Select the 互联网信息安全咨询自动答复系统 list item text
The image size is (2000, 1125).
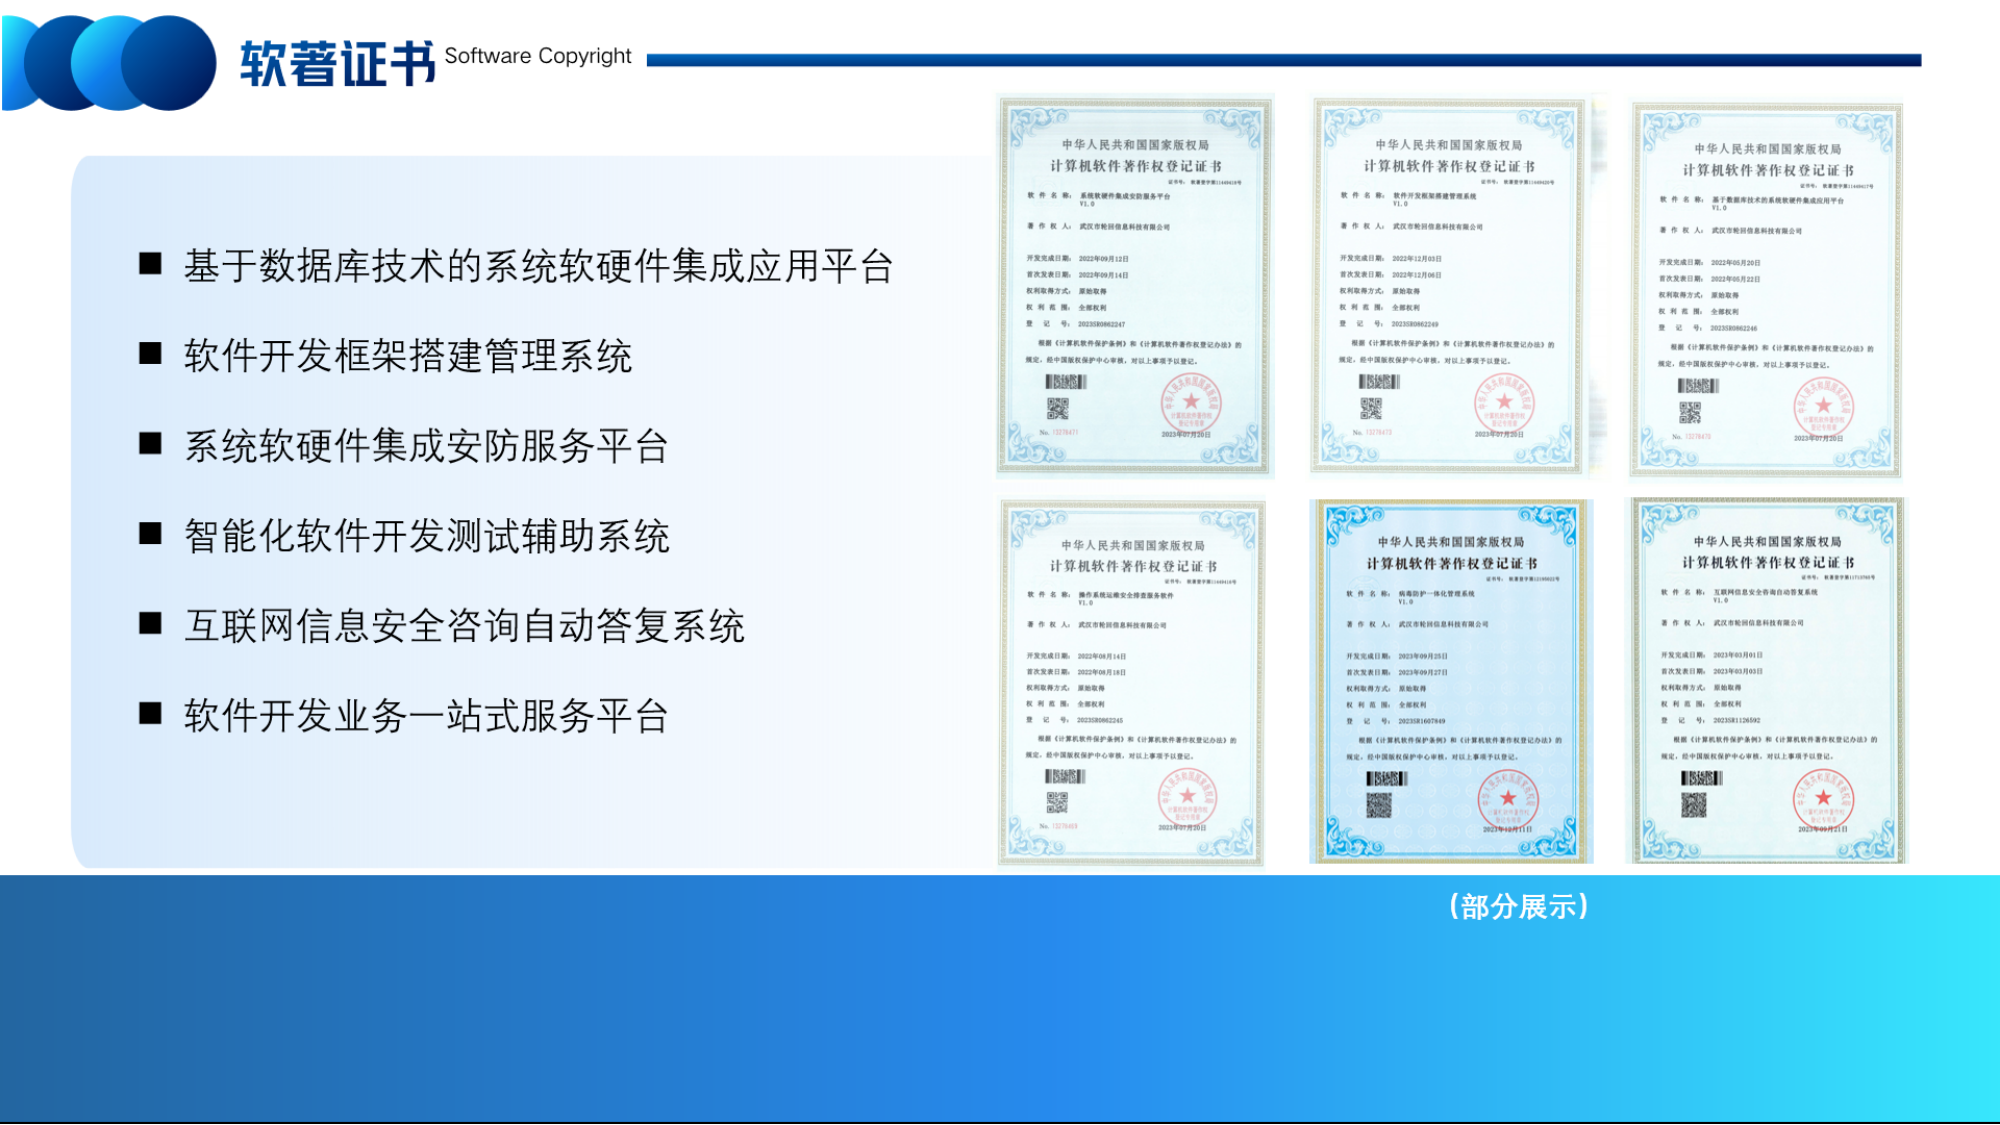tap(464, 626)
